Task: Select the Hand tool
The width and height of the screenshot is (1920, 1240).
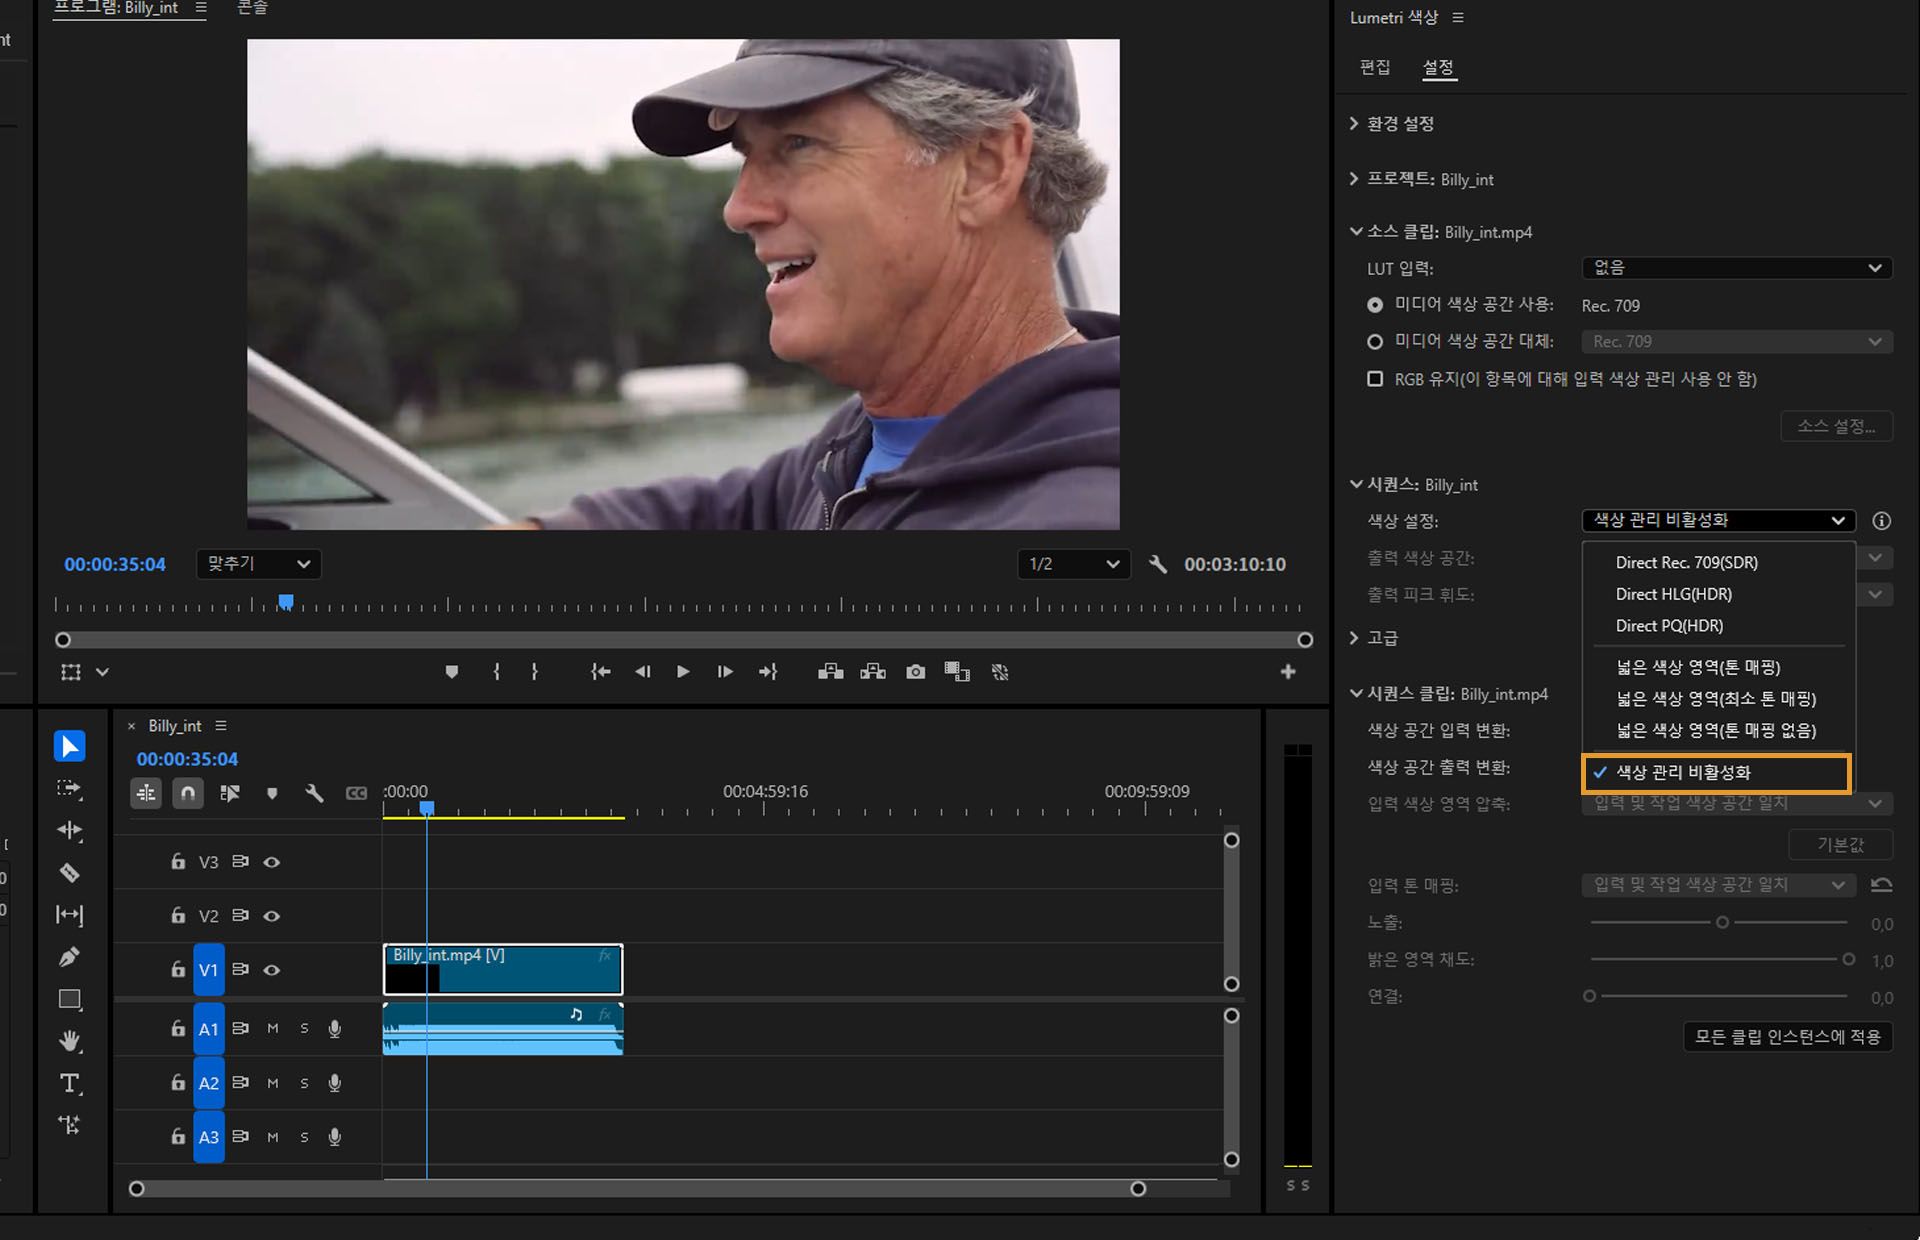Action: [69, 1041]
